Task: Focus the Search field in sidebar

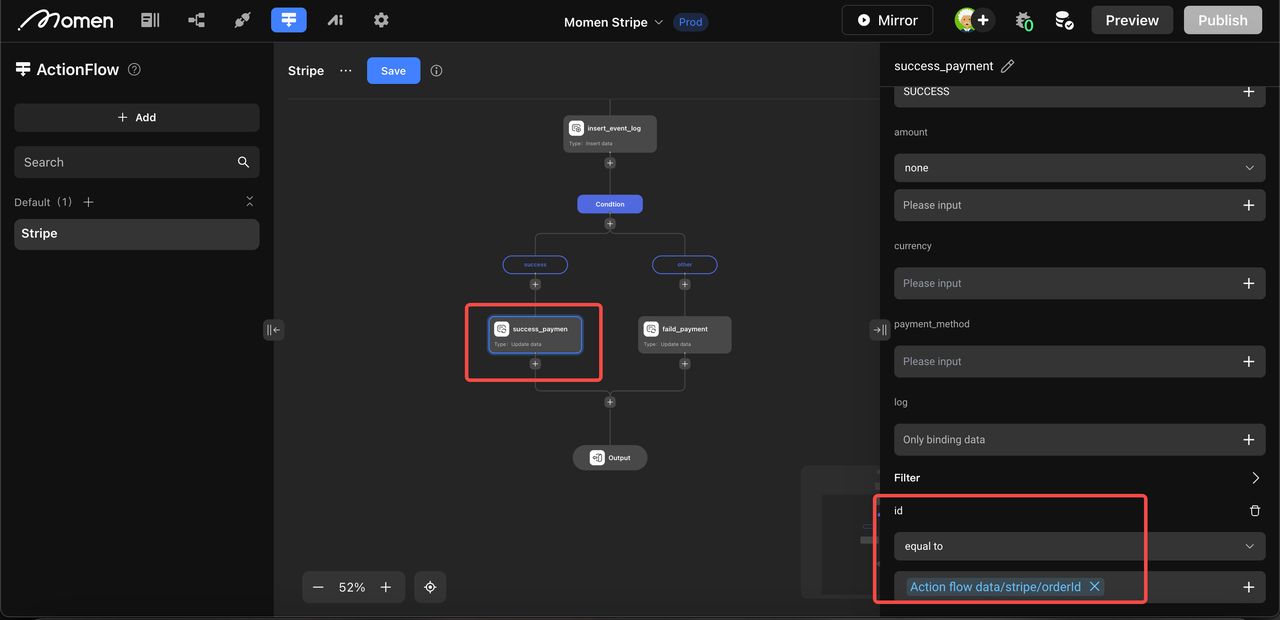Action: point(137,162)
